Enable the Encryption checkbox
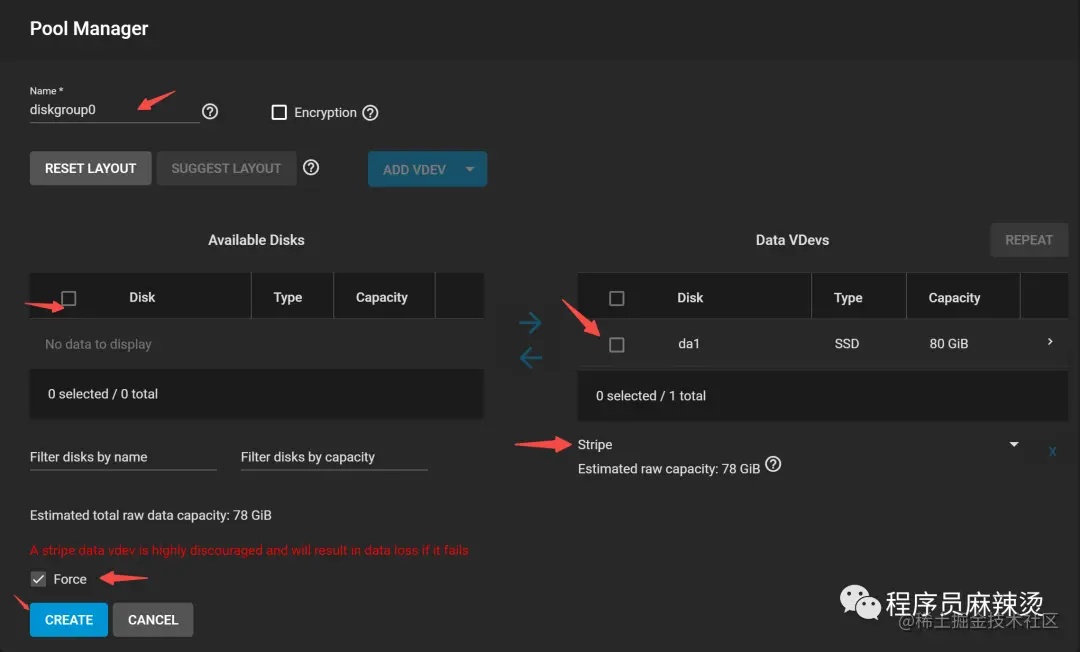This screenshot has height=652, width=1080. tap(279, 112)
